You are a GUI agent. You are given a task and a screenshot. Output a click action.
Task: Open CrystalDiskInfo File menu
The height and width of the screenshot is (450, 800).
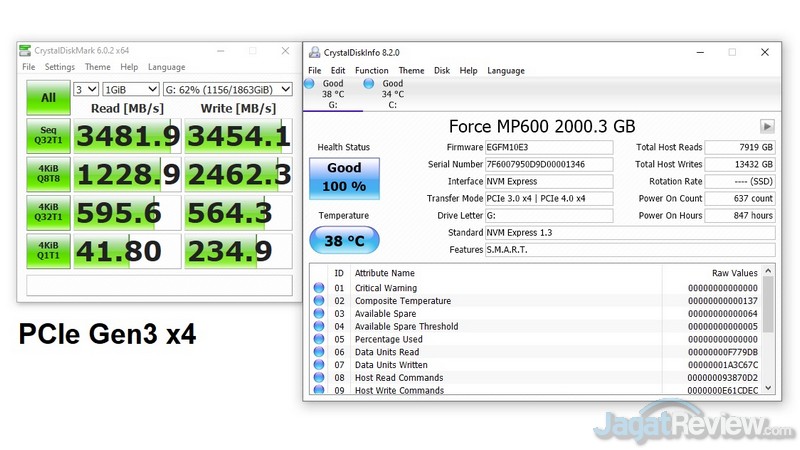(x=315, y=70)
